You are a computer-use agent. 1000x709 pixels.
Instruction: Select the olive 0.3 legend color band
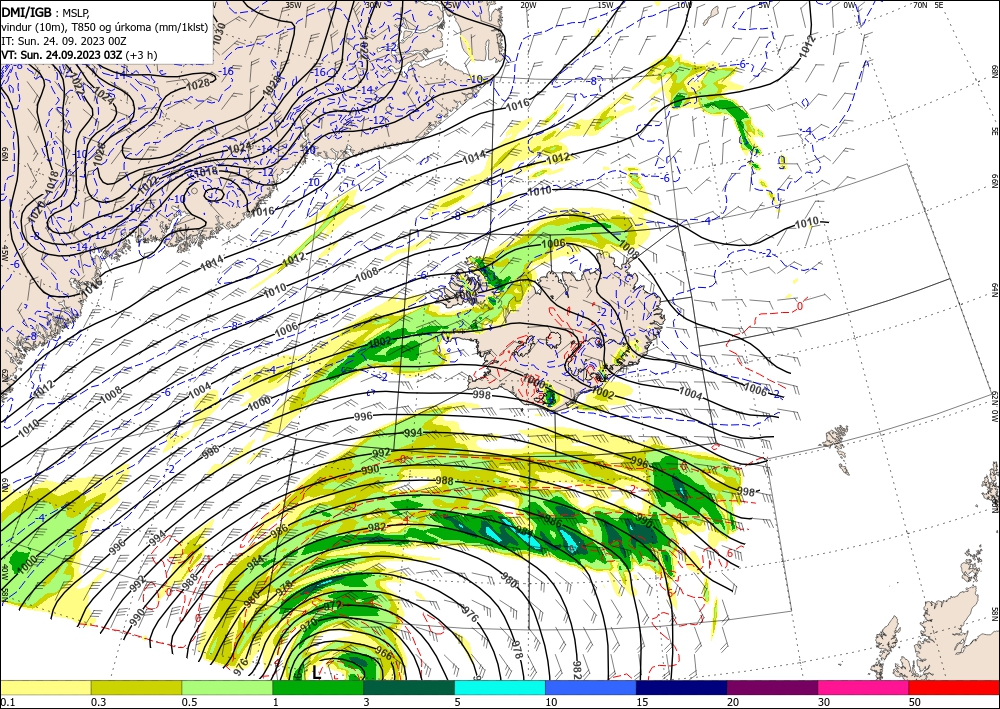[x=136, y=687]
